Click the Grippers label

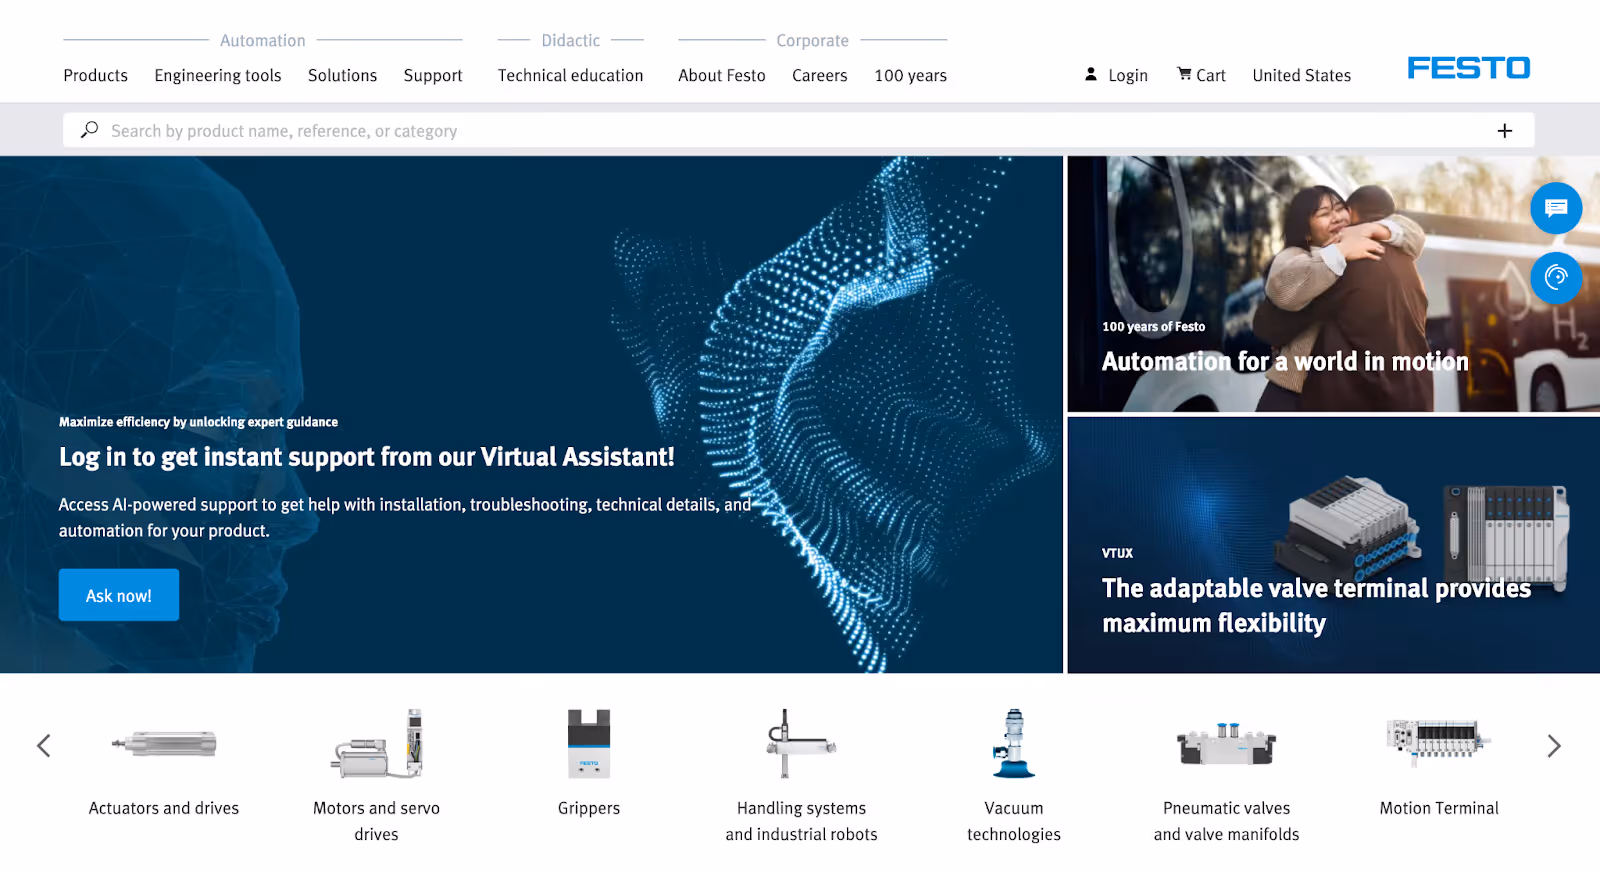(589, 808)
